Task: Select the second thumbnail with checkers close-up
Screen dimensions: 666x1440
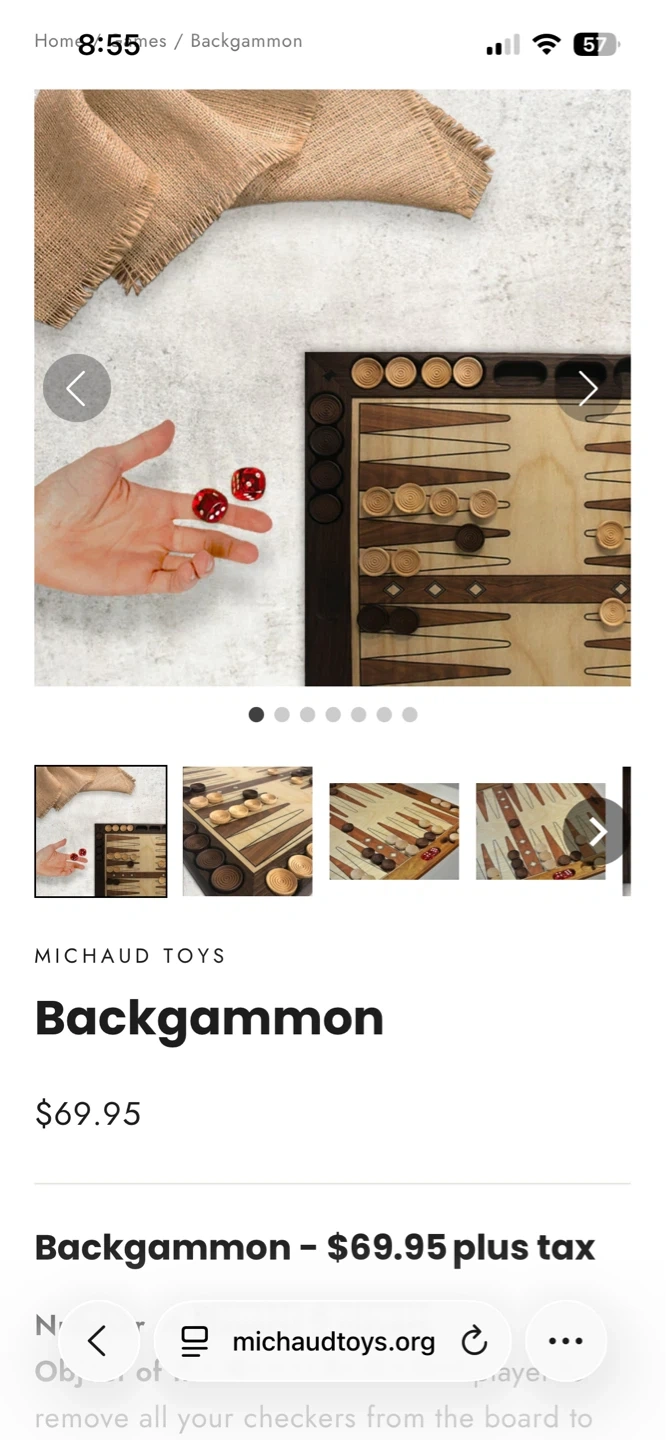Action: click(x=247, y=831)
